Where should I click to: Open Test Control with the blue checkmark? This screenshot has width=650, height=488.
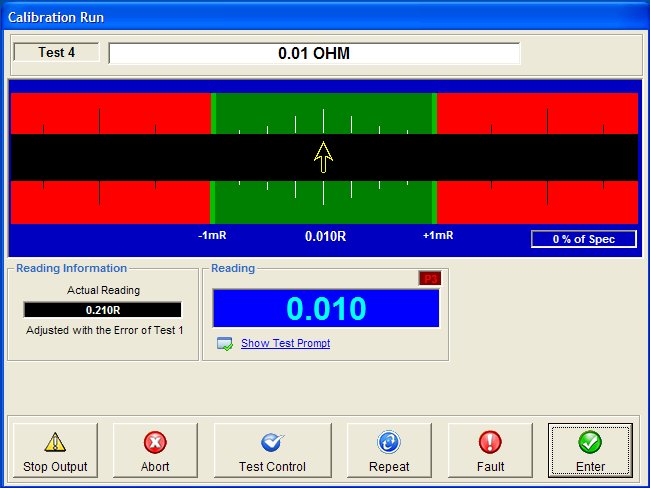(272, 452)
